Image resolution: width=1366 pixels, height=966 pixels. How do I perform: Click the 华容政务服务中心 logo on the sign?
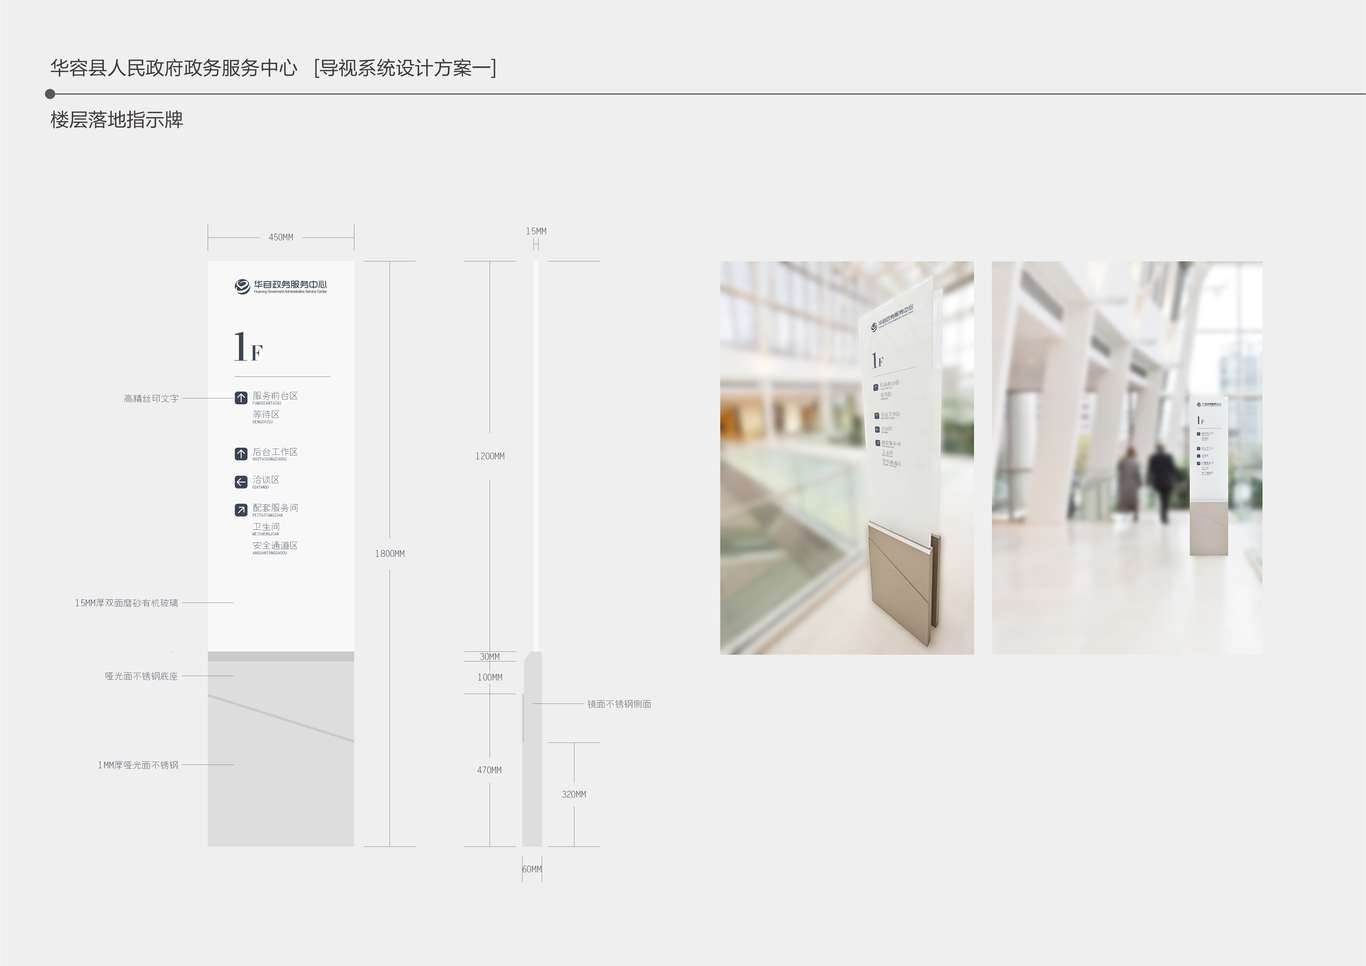281,286
